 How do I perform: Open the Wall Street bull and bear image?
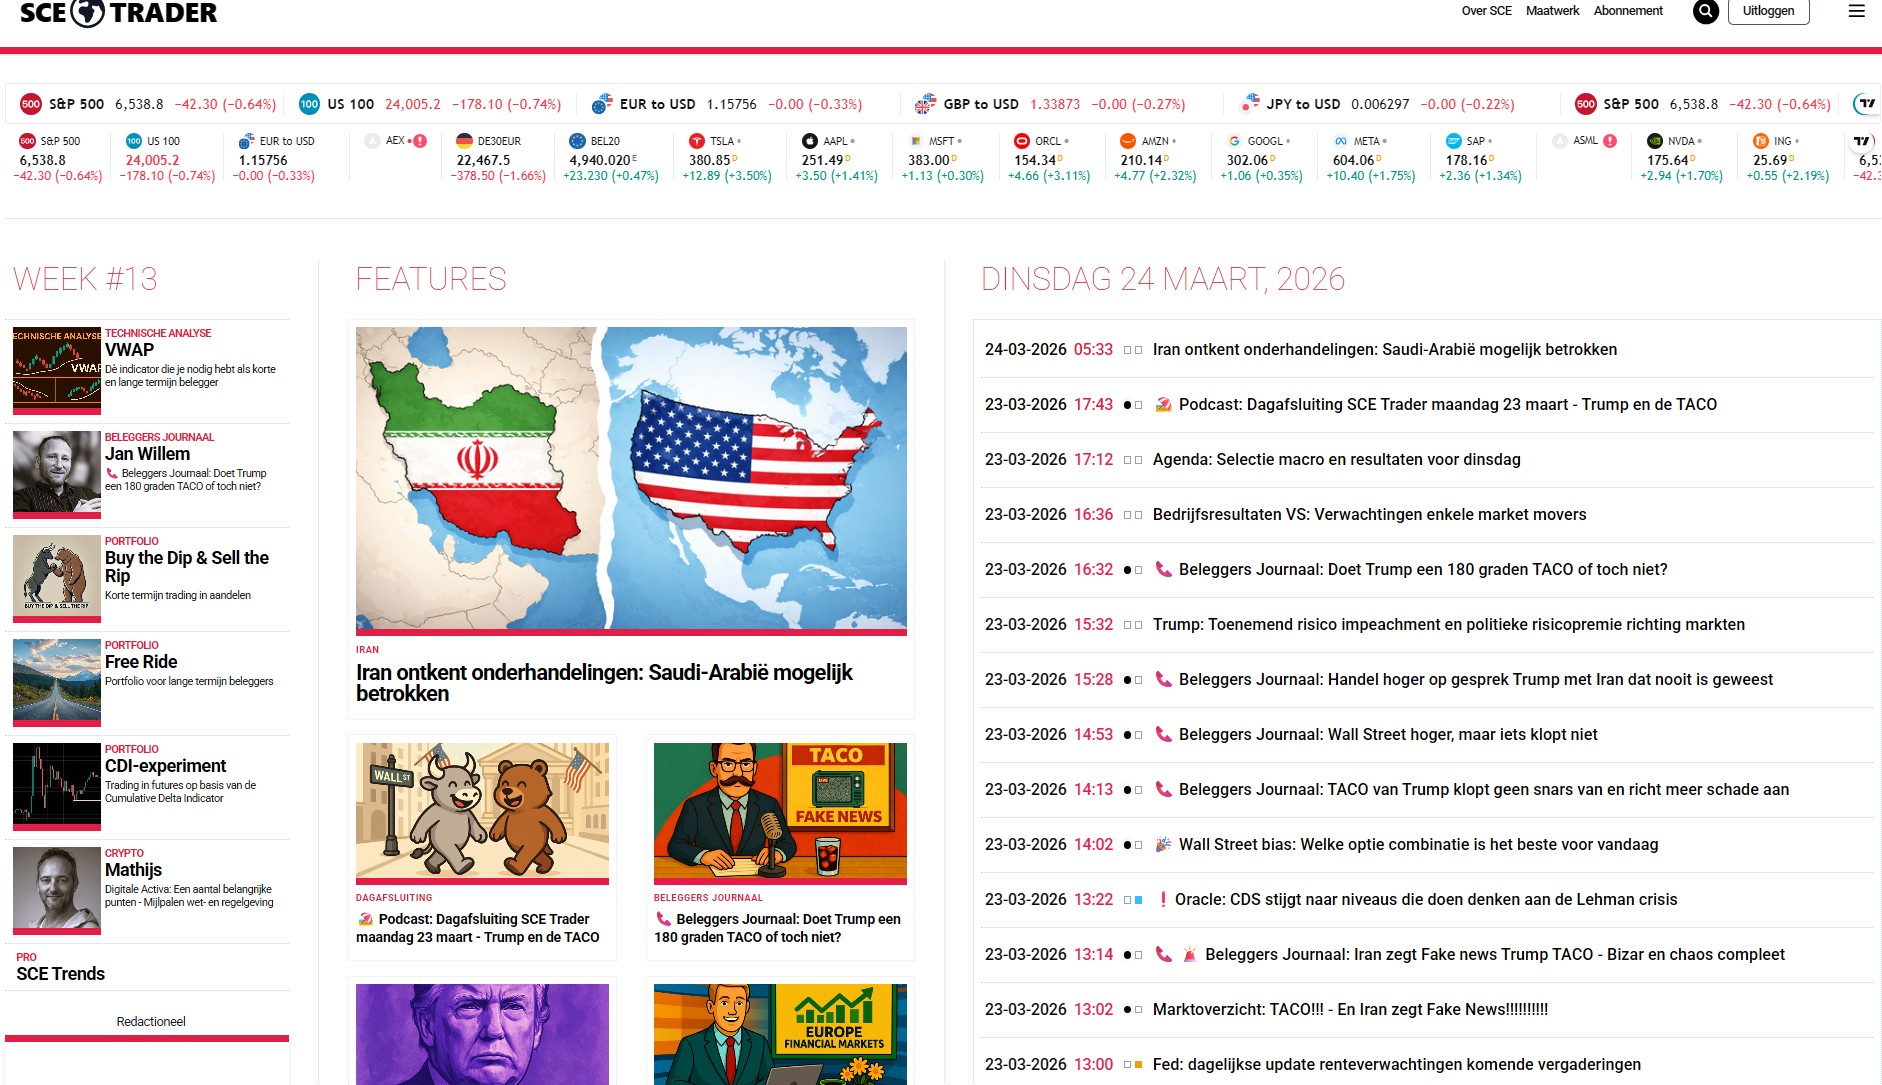tap(482, 811)
